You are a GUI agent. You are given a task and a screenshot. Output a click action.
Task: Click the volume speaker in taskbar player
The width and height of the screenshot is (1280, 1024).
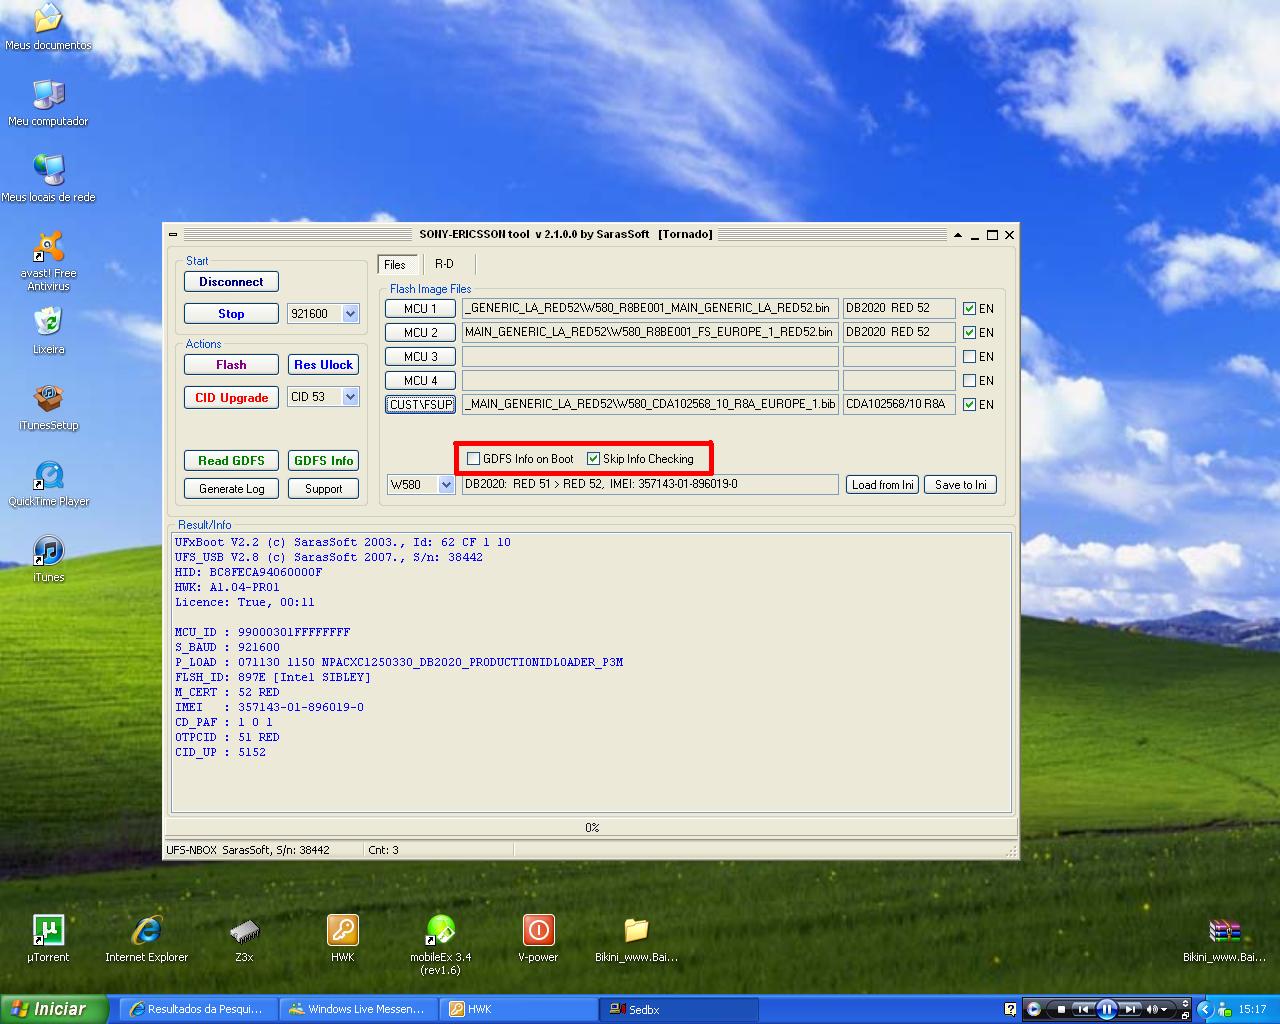[x=1153, y=1009]
